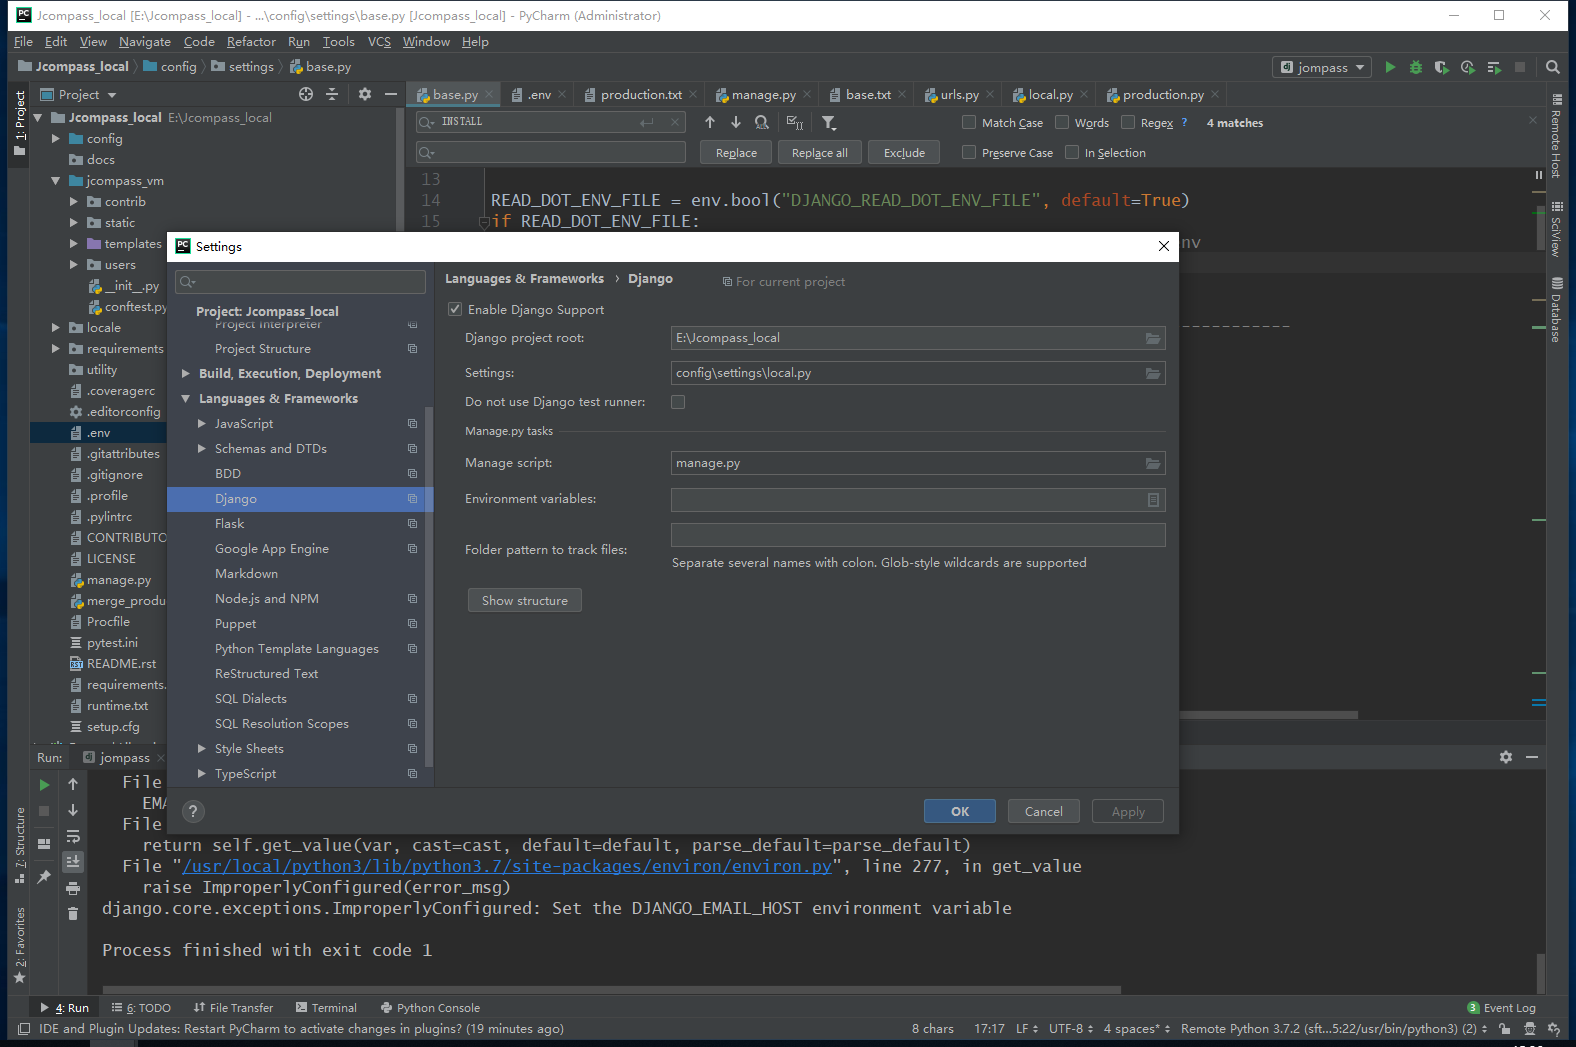The width and height of the screenshot is (1576, 1047).
Task: Clear run output trash icon
Action: pyautogui.click(x=73, y=913)
